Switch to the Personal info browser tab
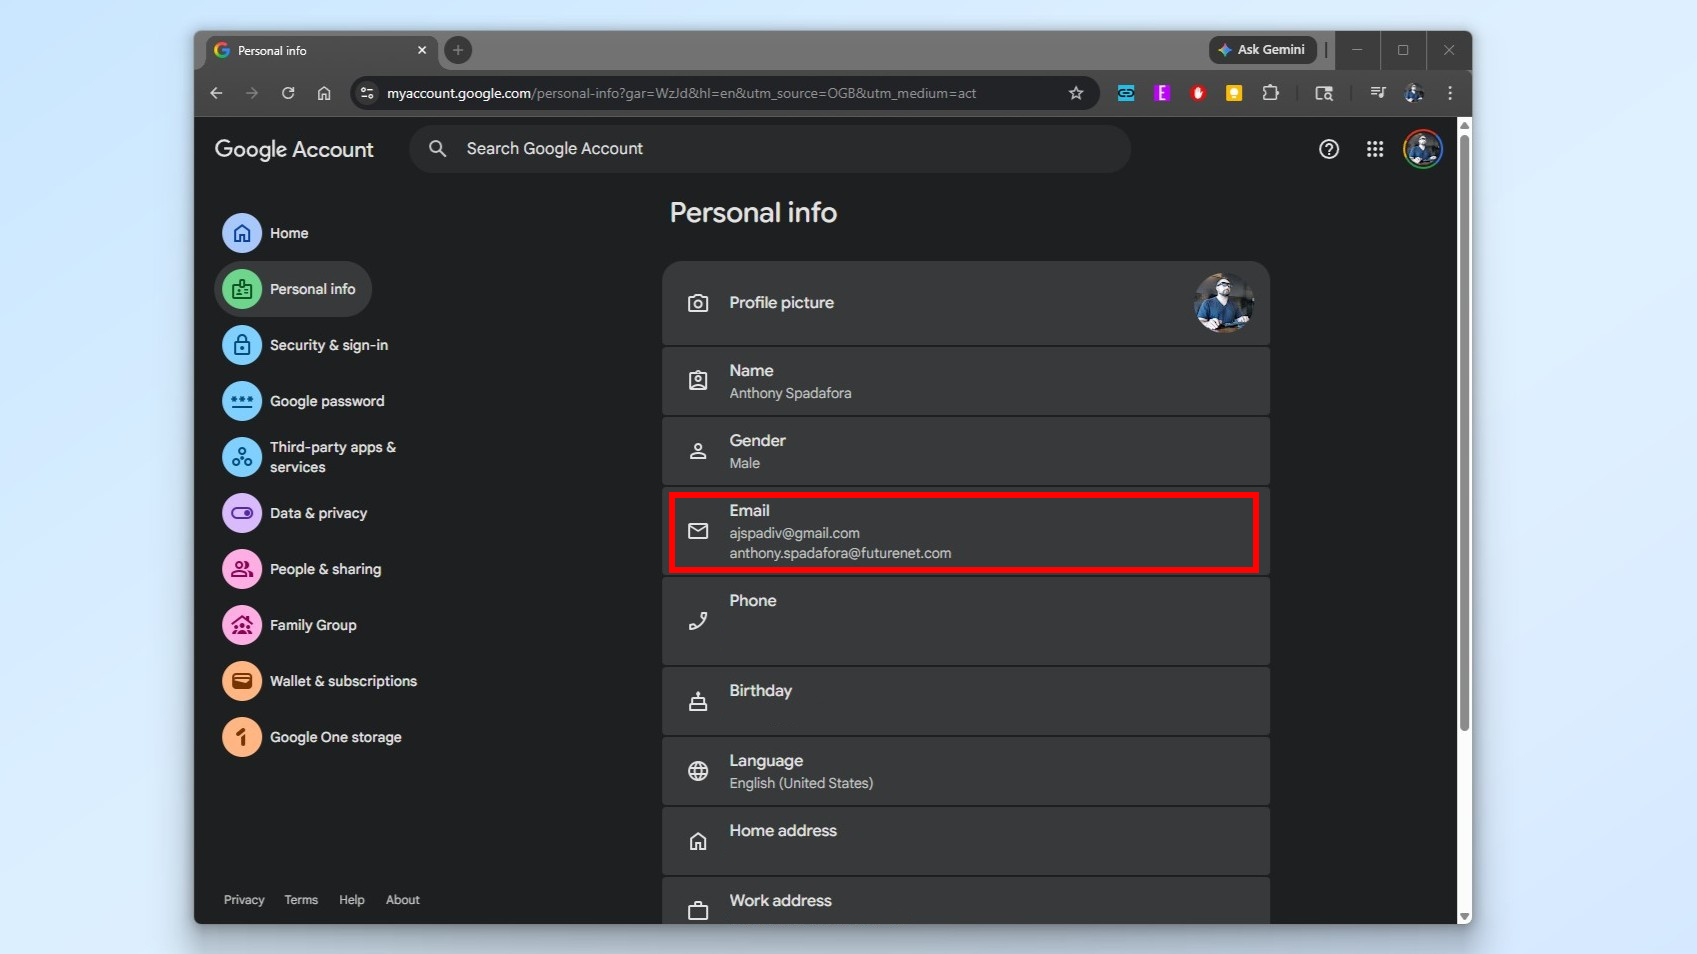1697x954 pixels. (300, 50)
